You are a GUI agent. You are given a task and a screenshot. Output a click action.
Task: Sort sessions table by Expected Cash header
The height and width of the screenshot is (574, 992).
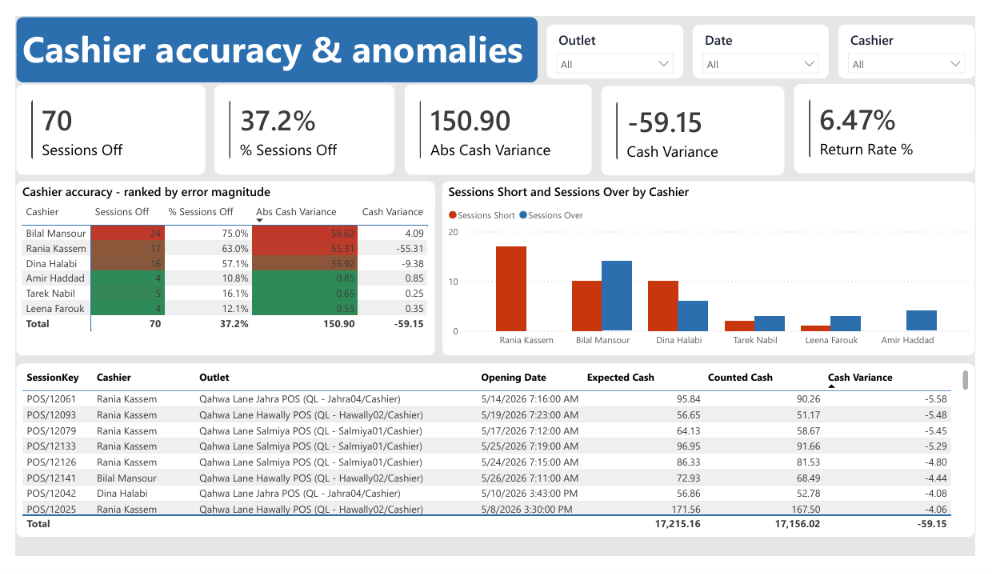(x=620, y=377)
